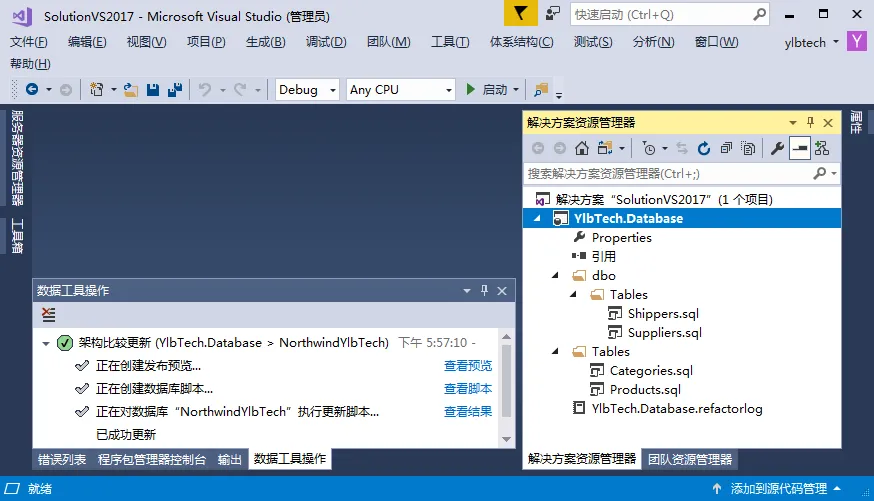Close the Solution Explorer panel
874x501 pixels.
tap(828, 123)
